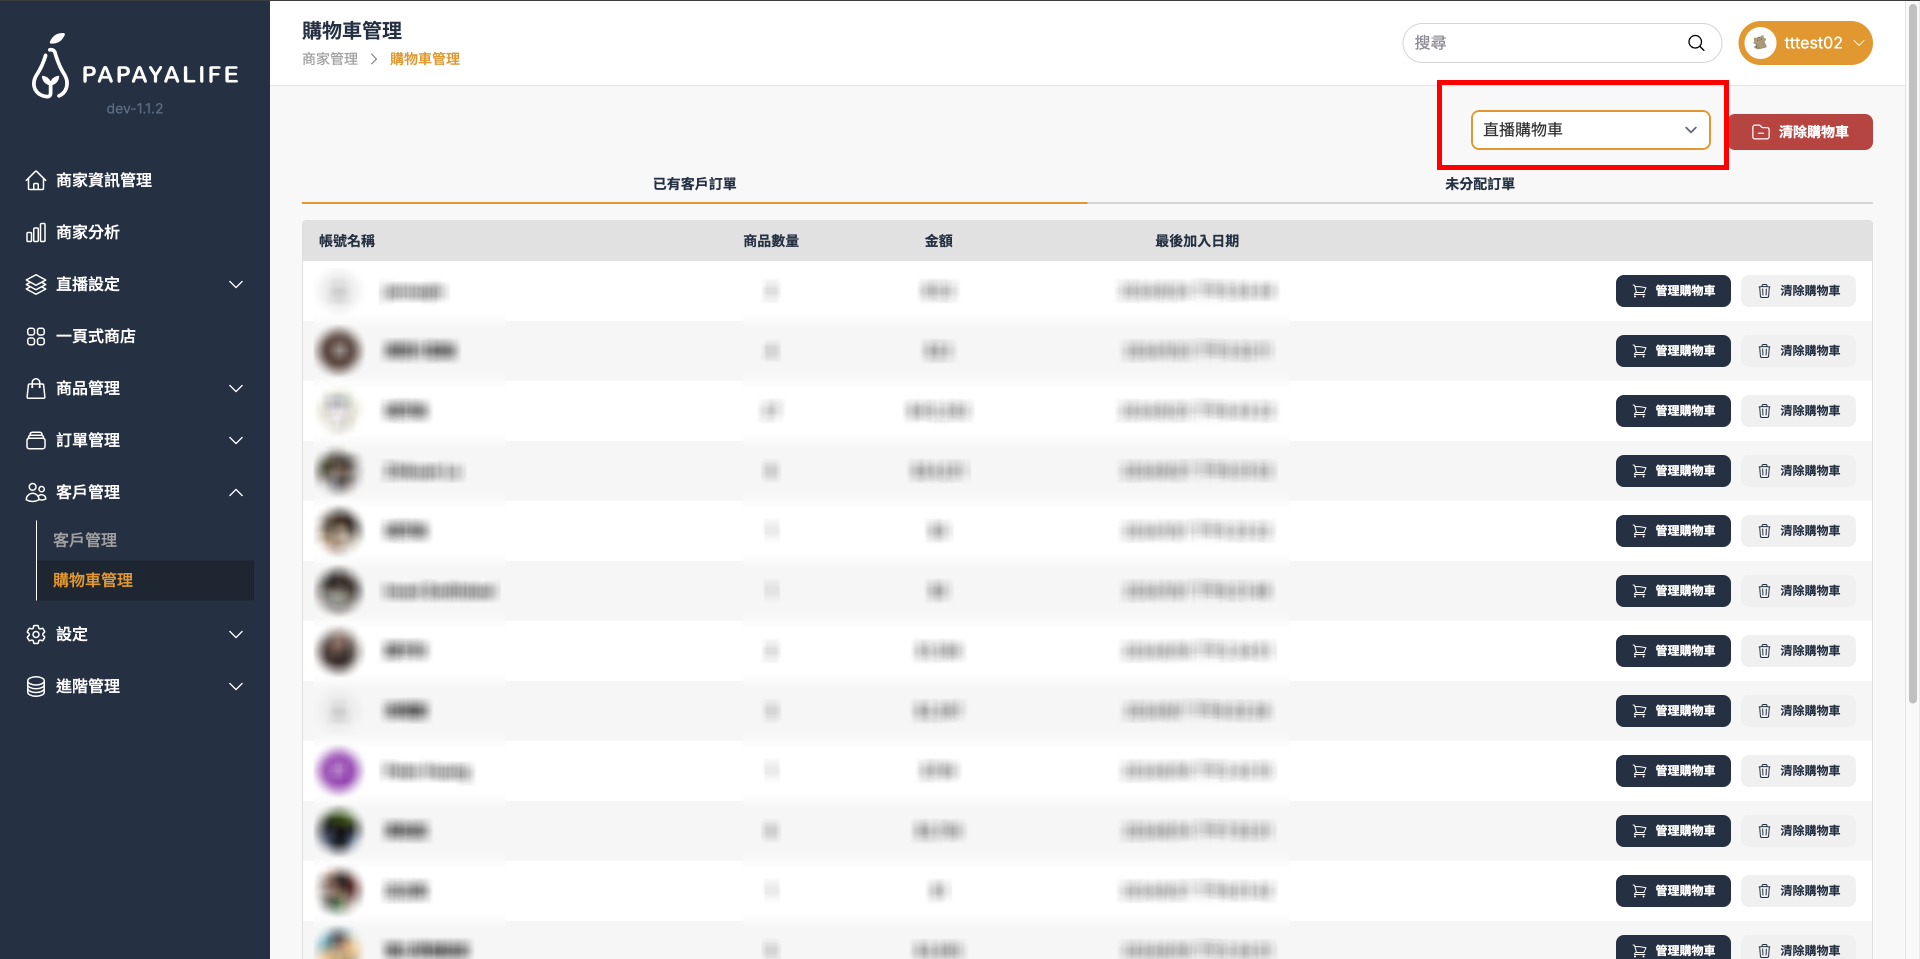This screenshot has width=1920, height=959.
Task: Expand the 商品管理 sidebar menu
Action: click(x=236, y=388)
